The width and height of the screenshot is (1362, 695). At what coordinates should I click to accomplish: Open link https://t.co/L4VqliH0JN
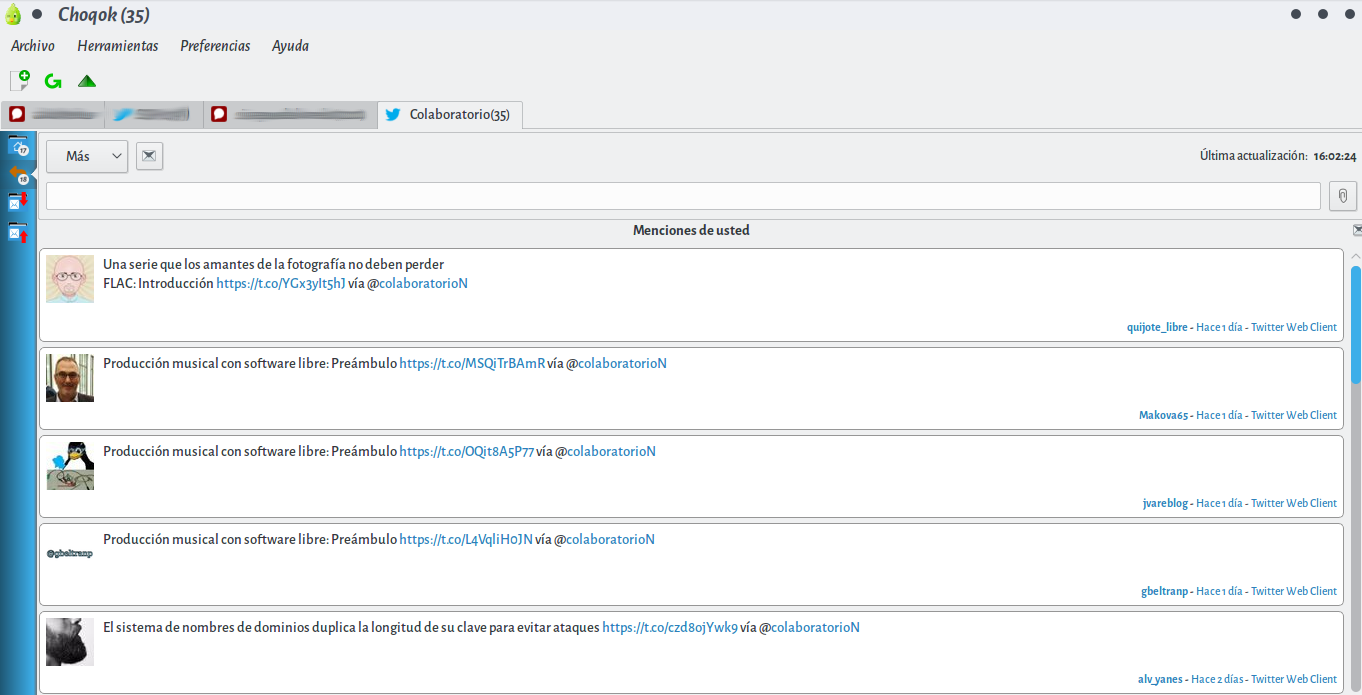(467, 539)
